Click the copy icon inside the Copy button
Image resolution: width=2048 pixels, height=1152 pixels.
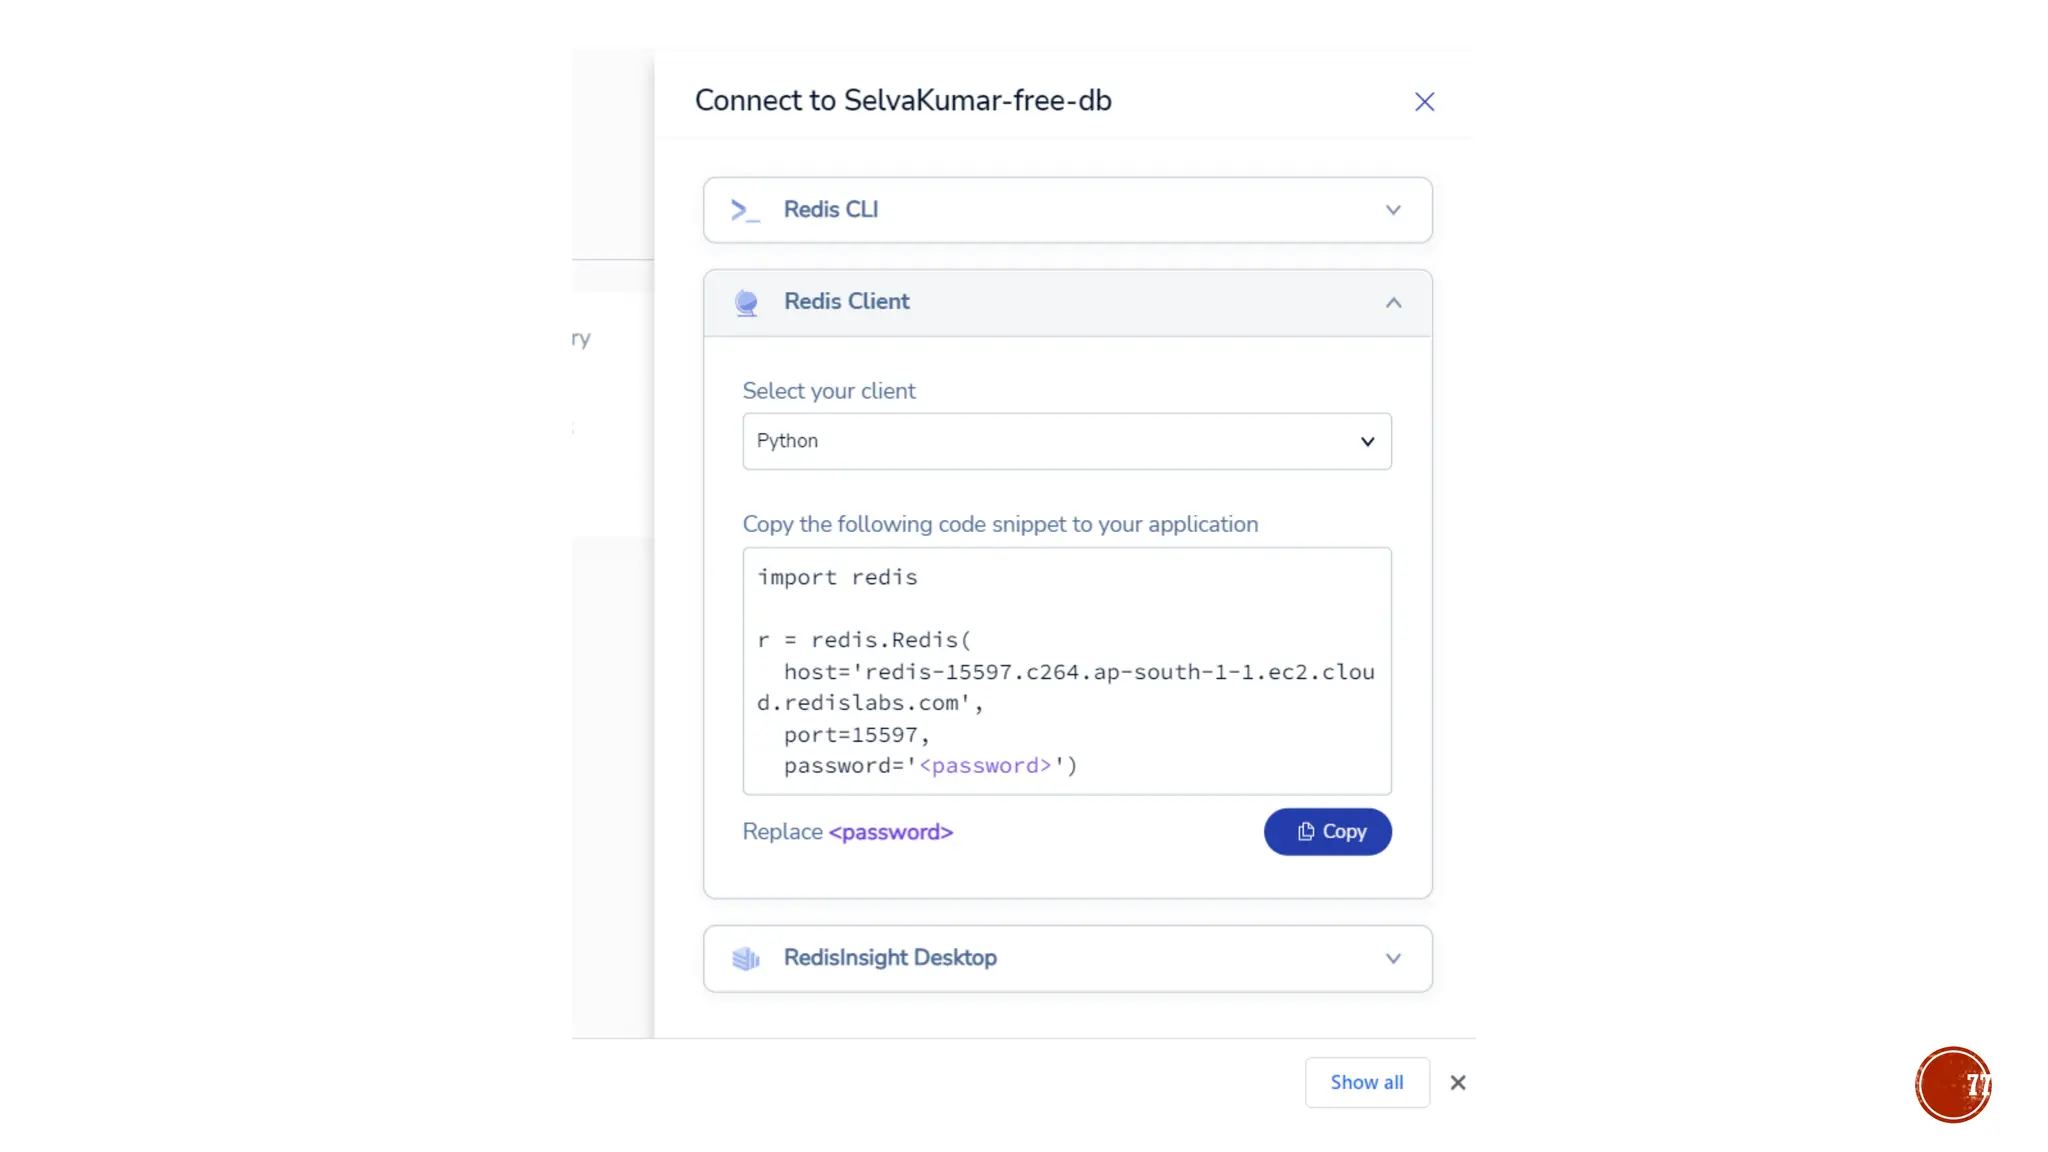pos(1306,832)
